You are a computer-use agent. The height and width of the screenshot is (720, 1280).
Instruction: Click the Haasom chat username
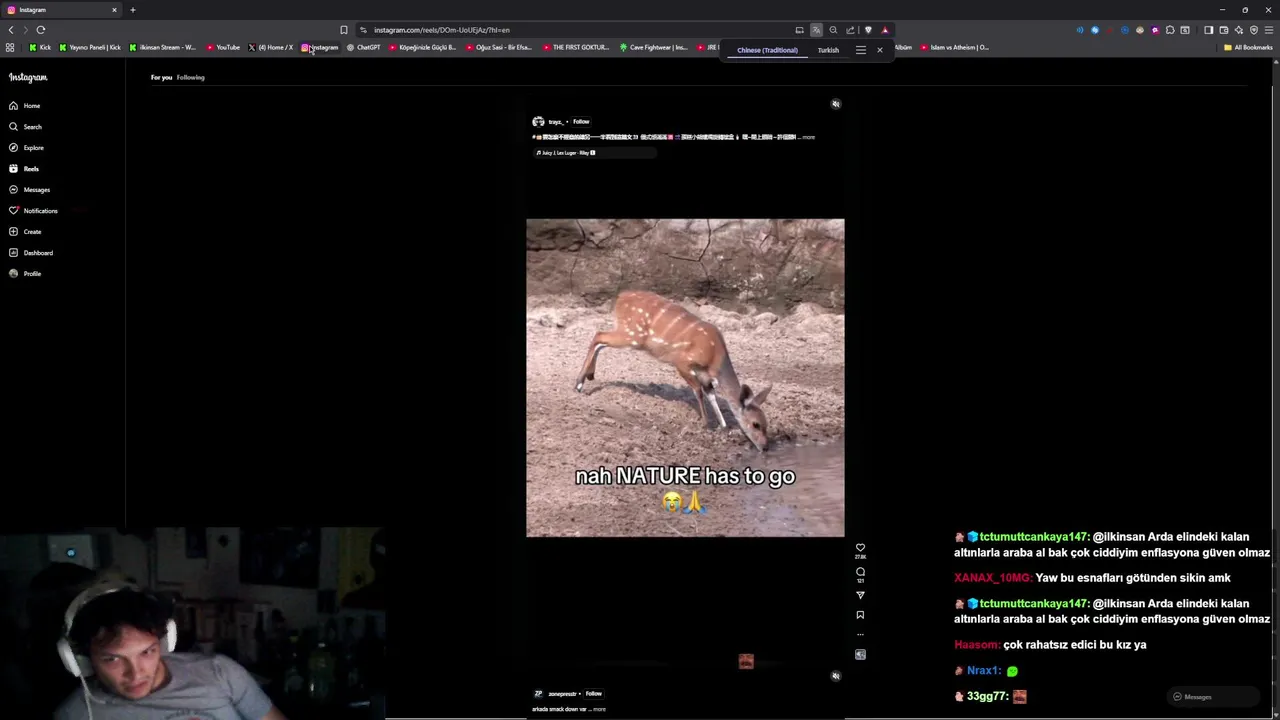[976, 645]
